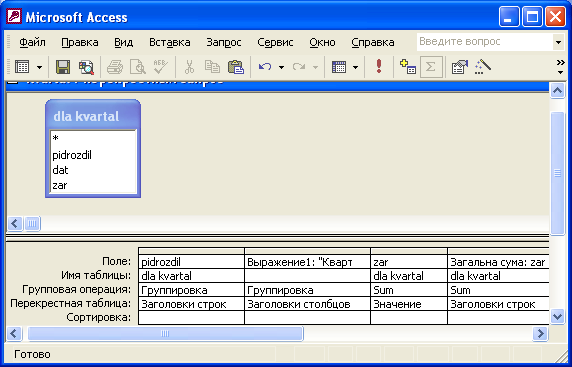This screenshot has width=572, height=367.
Task: Open the Окно menu
Action: pos(322,42)
